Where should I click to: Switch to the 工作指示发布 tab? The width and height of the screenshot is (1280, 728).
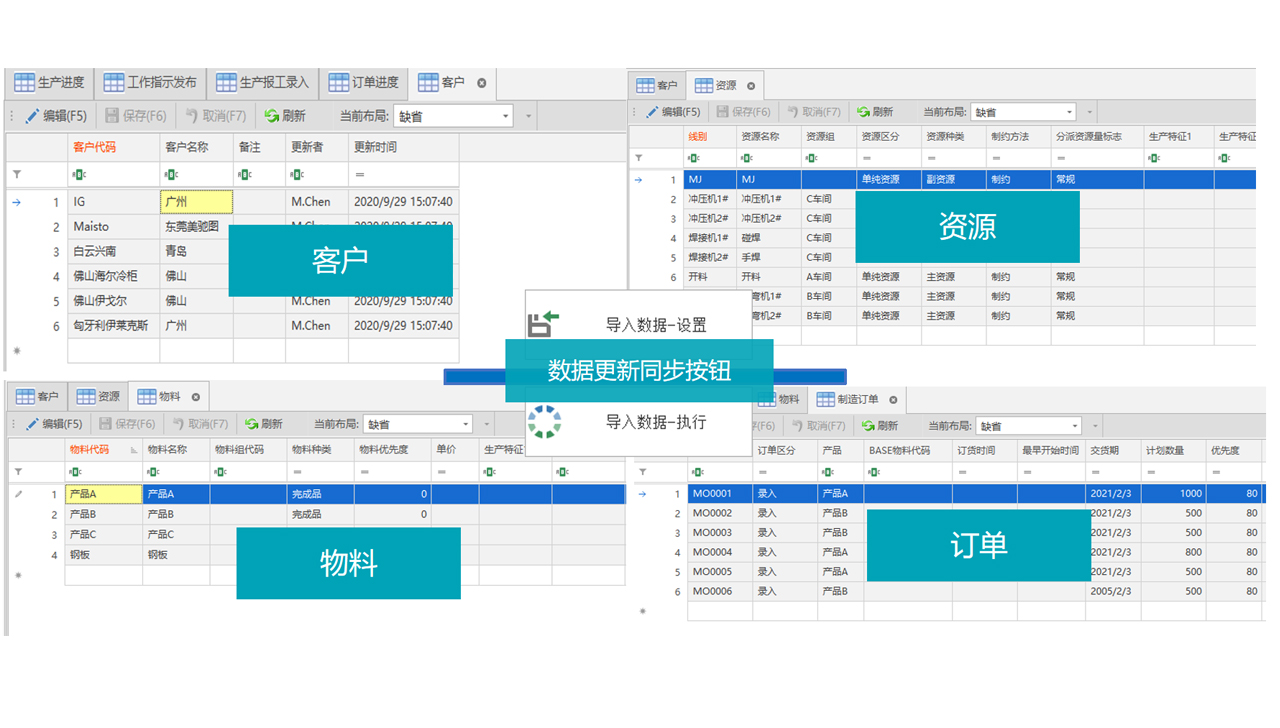pyautogui.click(x=150, y=83)
